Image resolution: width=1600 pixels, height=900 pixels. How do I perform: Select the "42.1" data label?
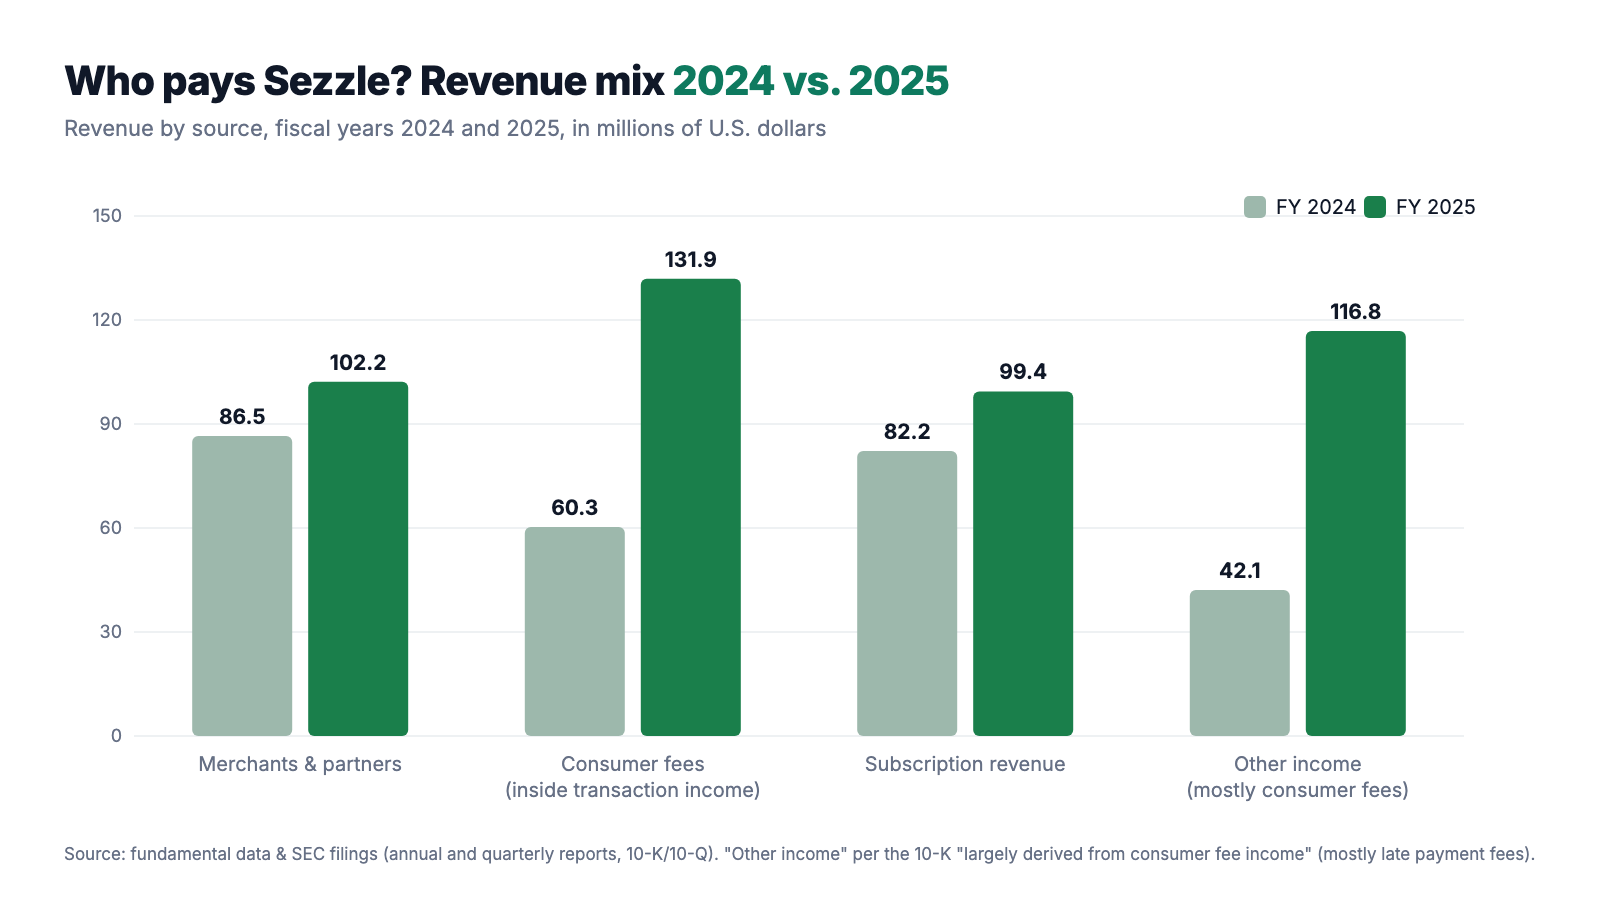[x=1240, y=570]
